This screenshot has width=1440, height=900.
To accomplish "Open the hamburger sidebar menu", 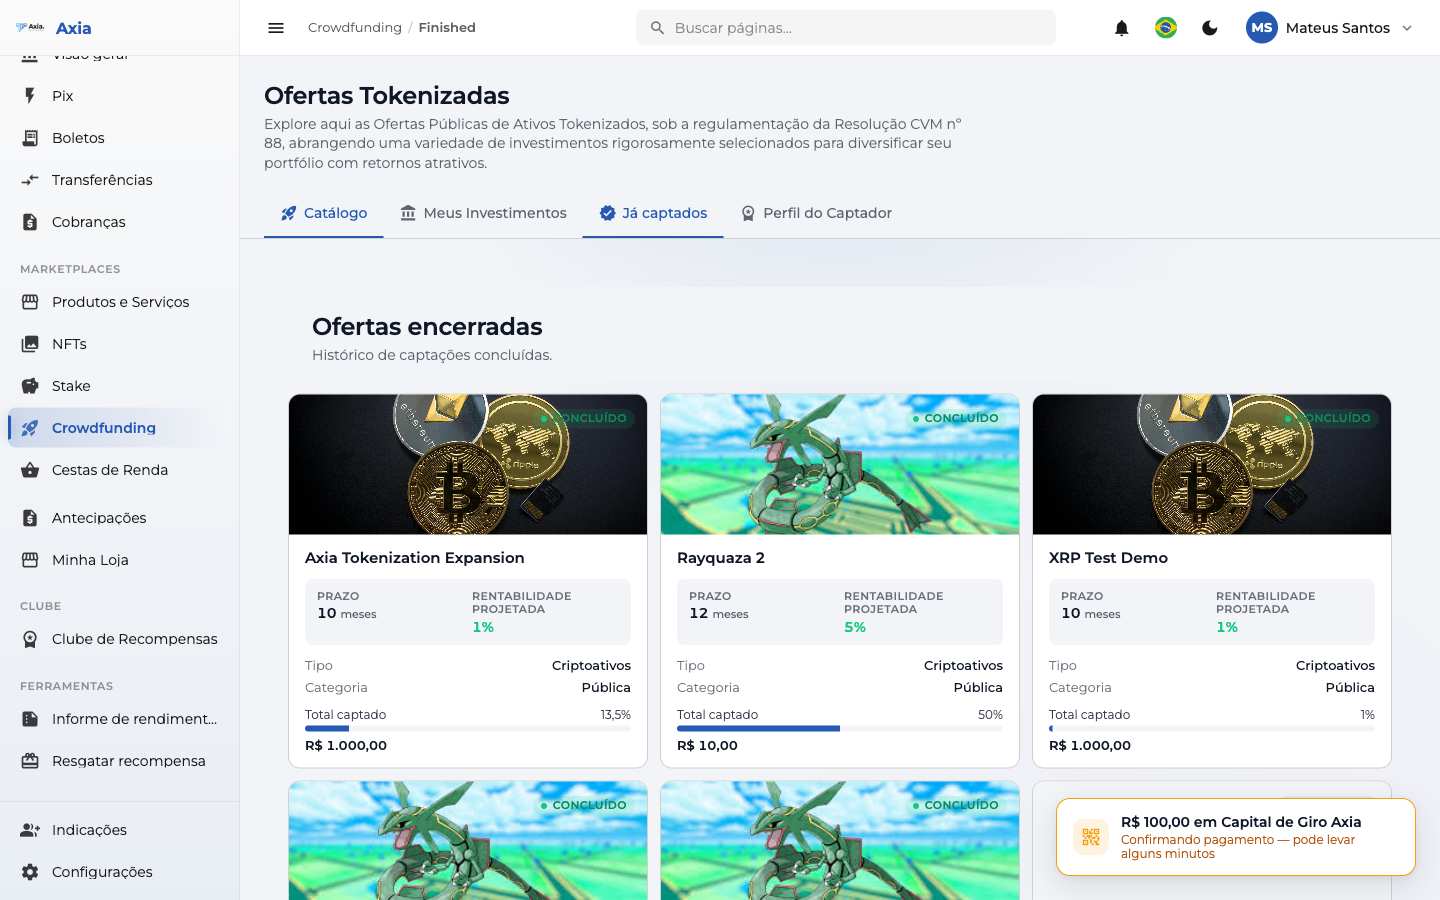I will coord(276,28).
